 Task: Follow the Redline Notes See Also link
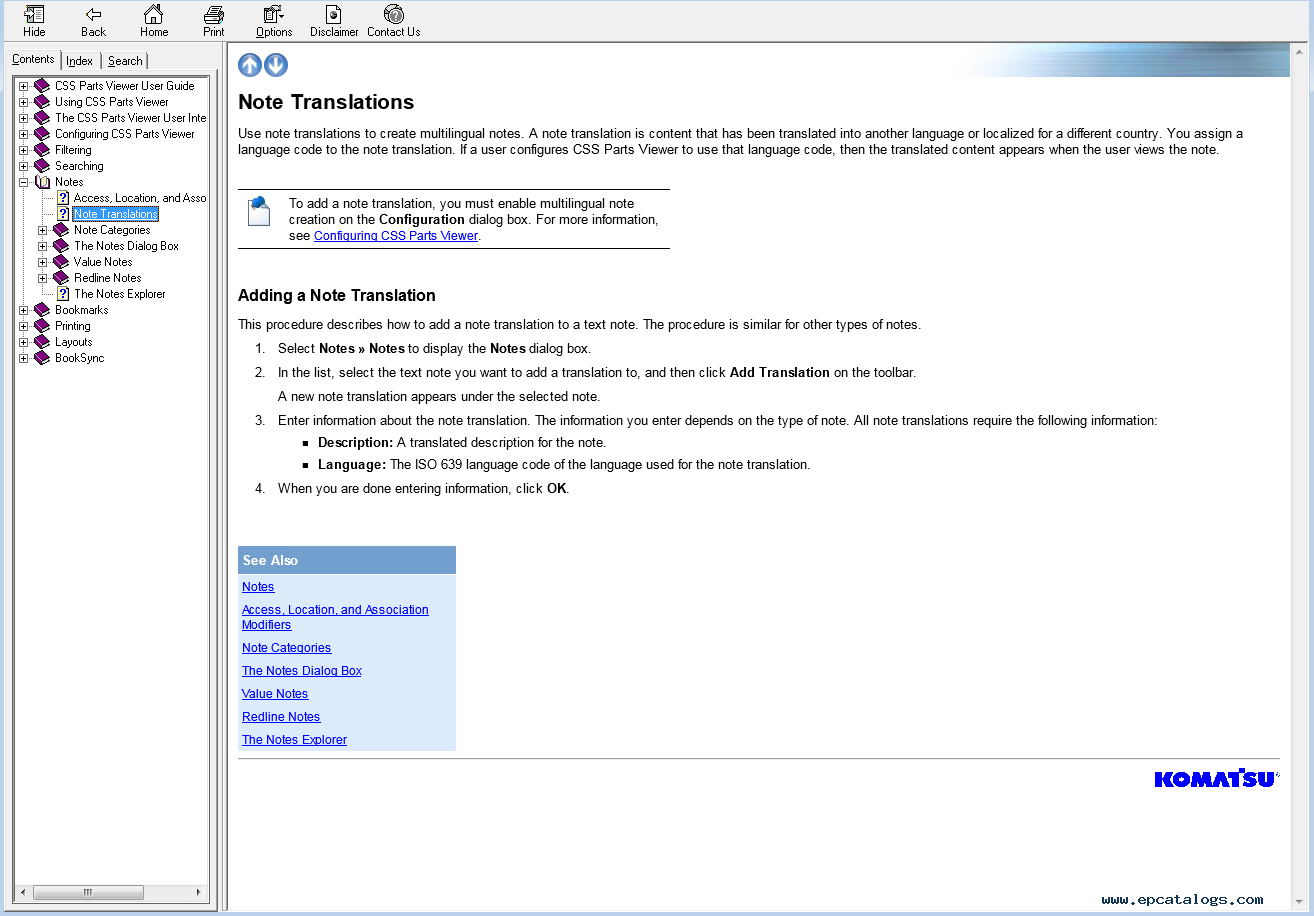click(x=281, y=717)
